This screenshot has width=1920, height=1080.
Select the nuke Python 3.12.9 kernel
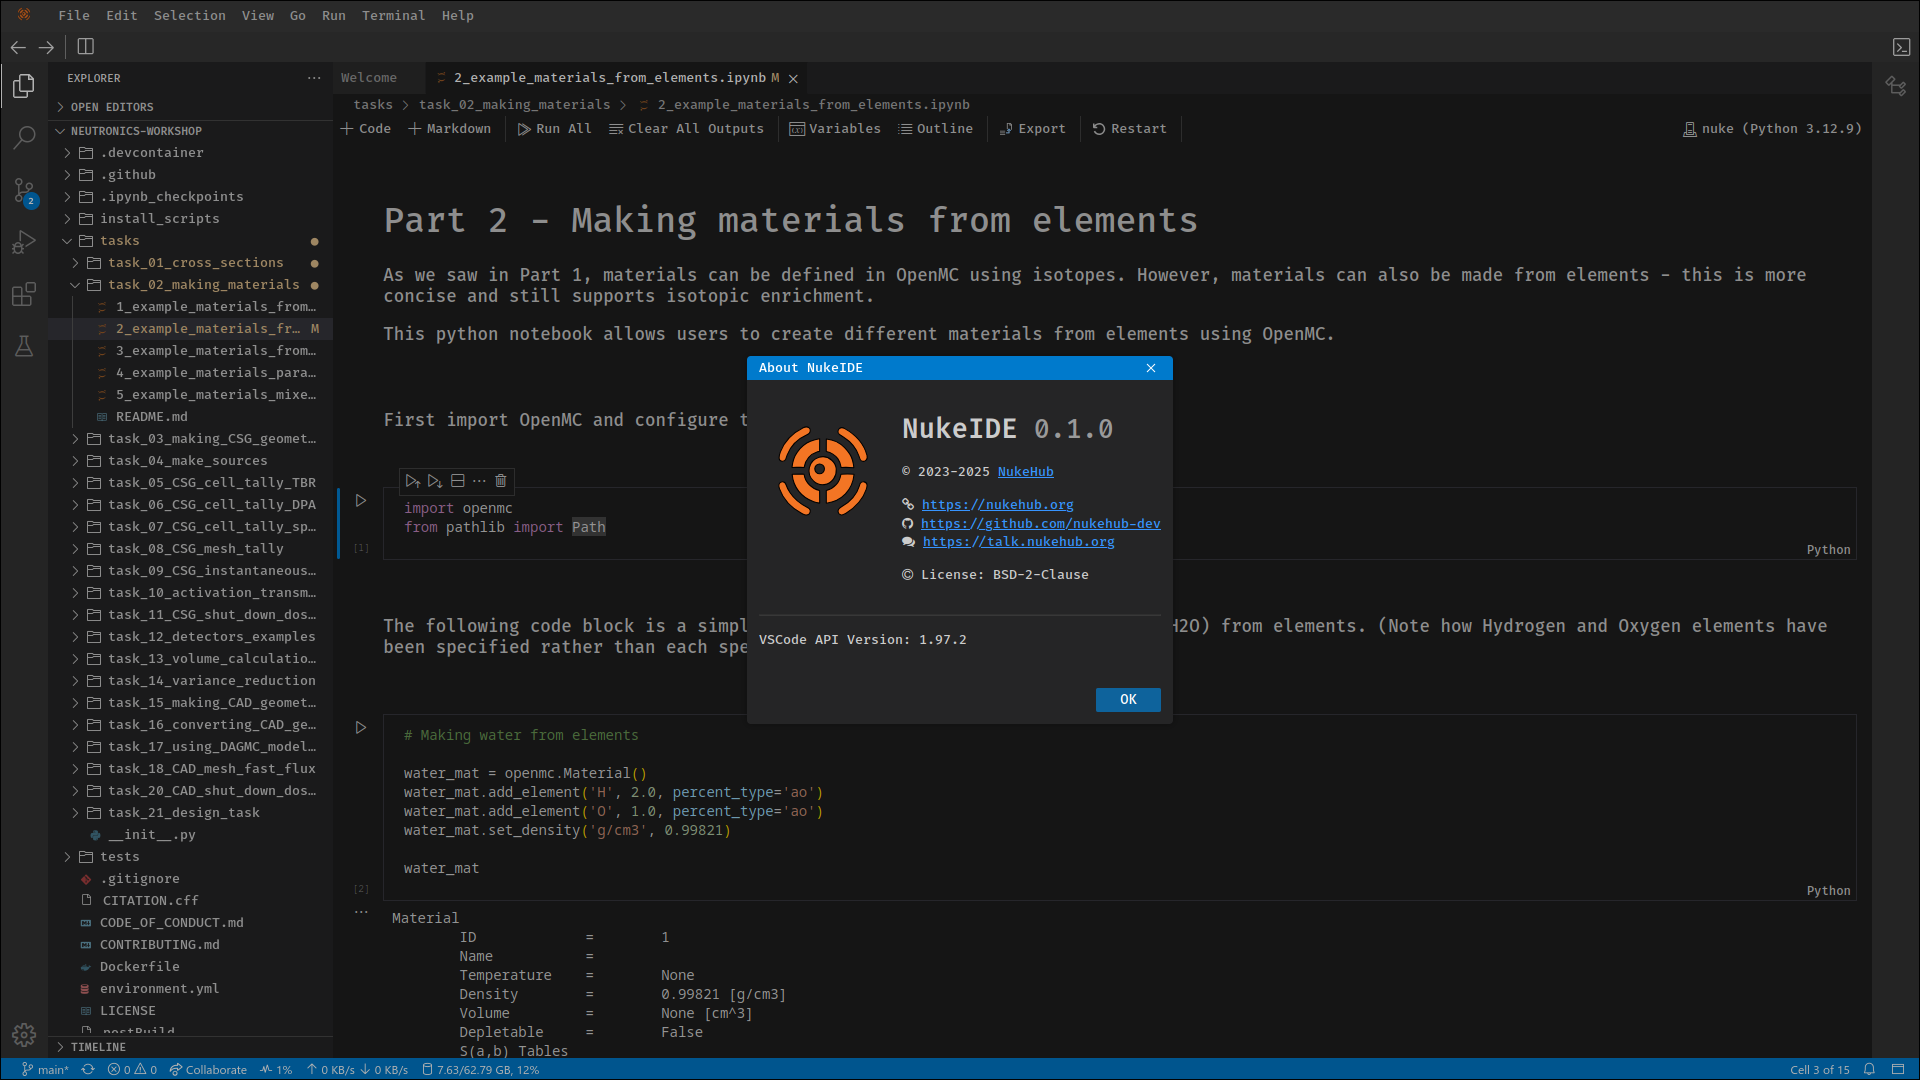point(1772,129)
